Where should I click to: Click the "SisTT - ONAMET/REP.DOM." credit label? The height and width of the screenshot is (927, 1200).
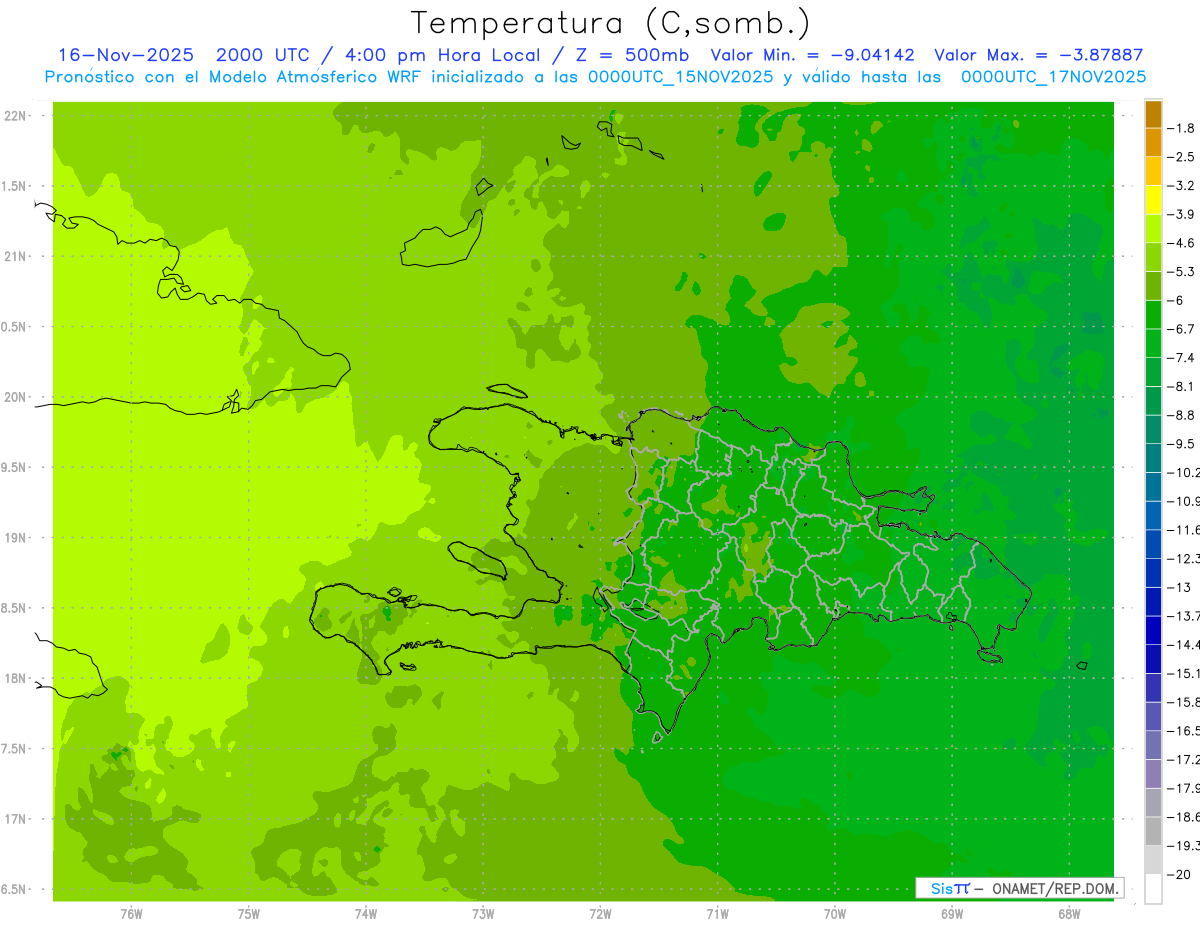pyautogui.click(x=1019, y=888)
